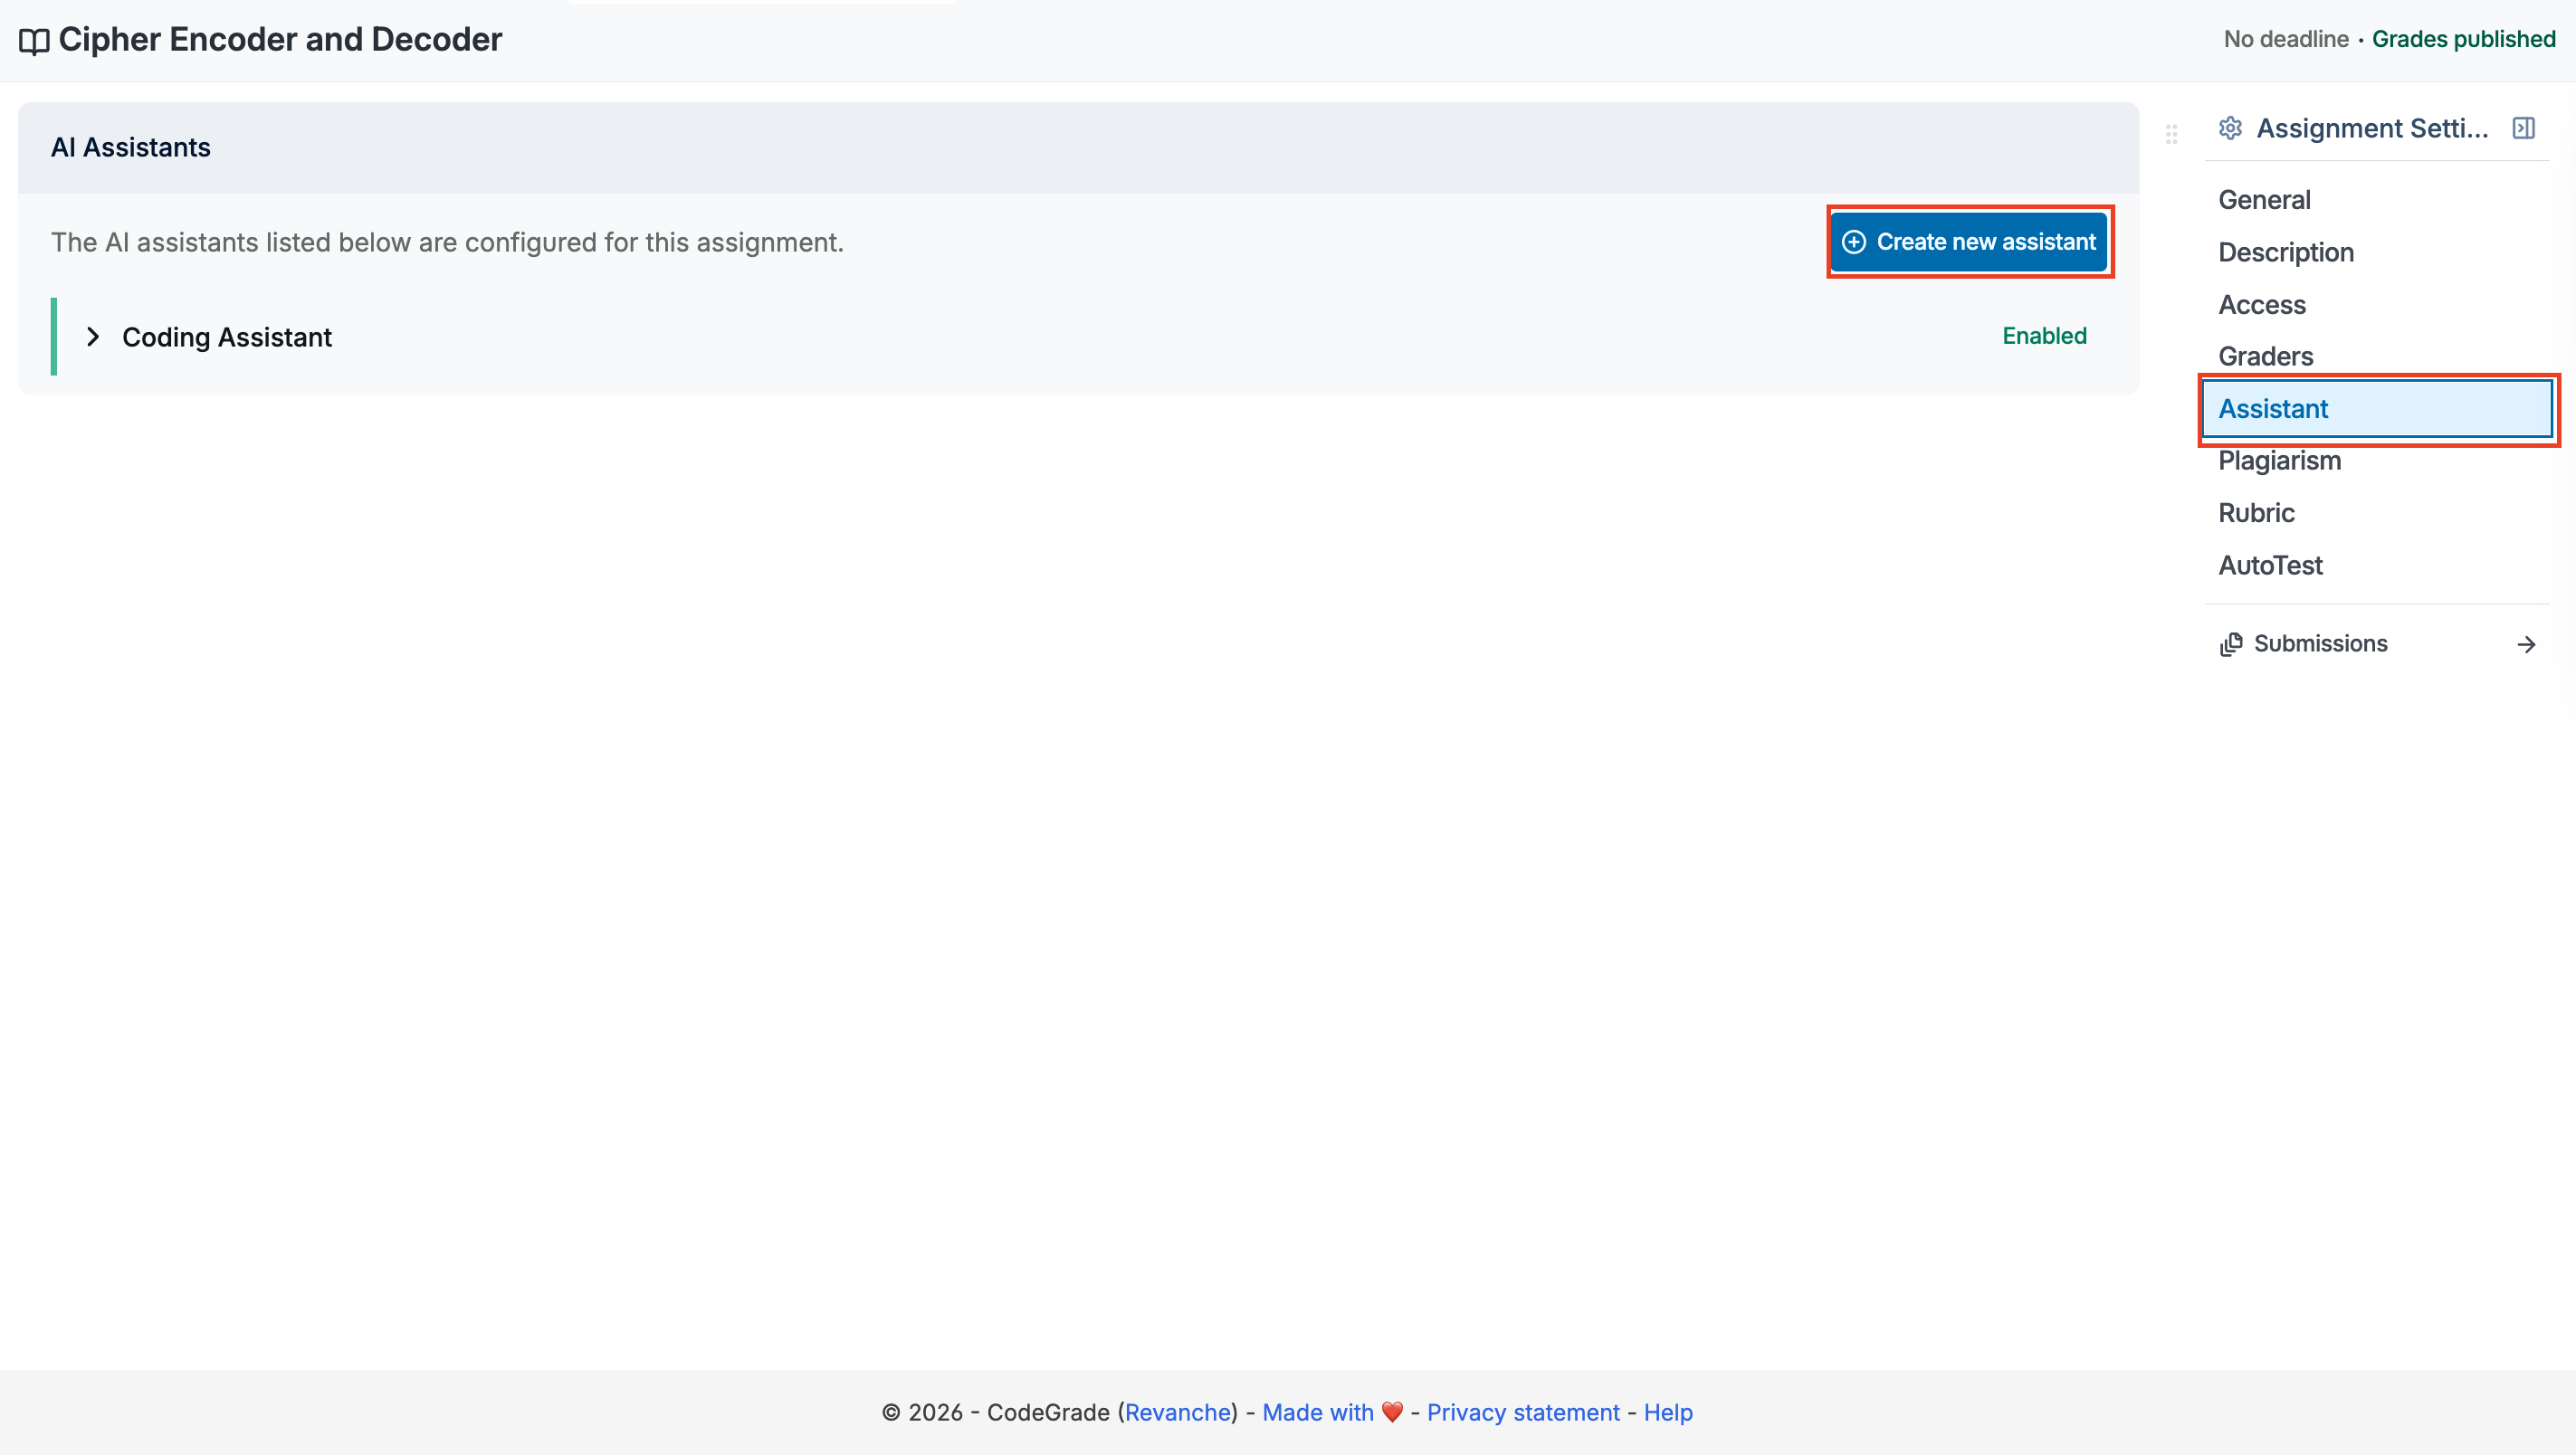Image resolution: width=2576 pixels, height=1455 pixels.
Task: Click the Grades published status text
Action: (2463, 39)
